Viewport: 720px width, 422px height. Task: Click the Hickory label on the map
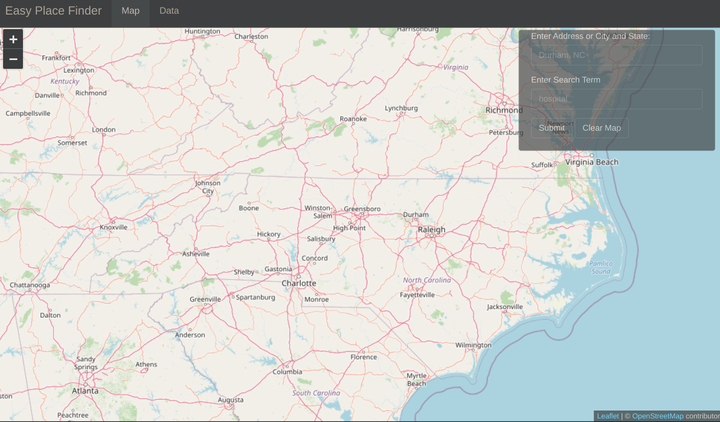pos(269,234)
